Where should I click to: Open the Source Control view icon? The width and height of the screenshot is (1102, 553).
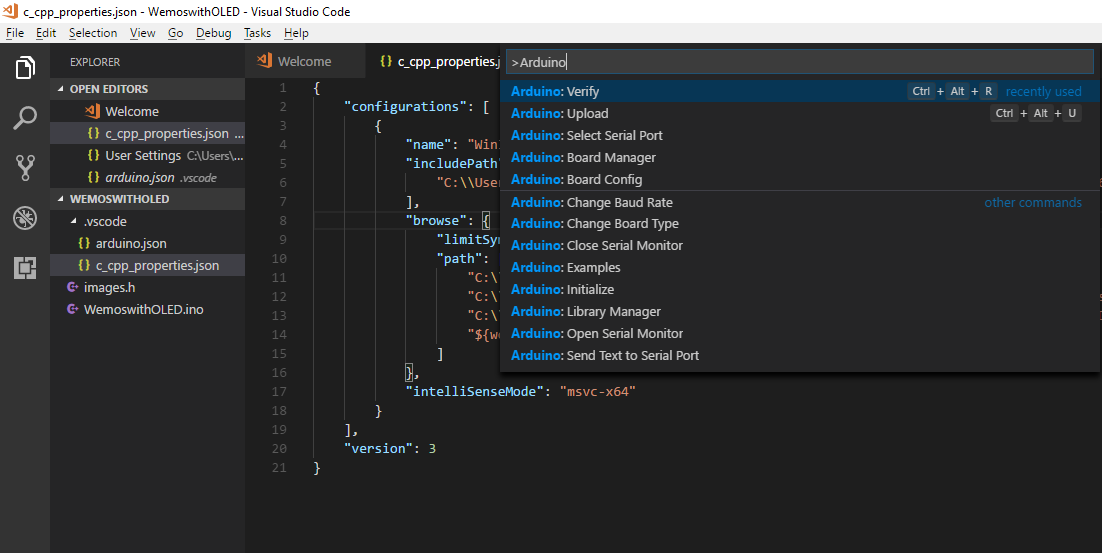coord(25,168)
